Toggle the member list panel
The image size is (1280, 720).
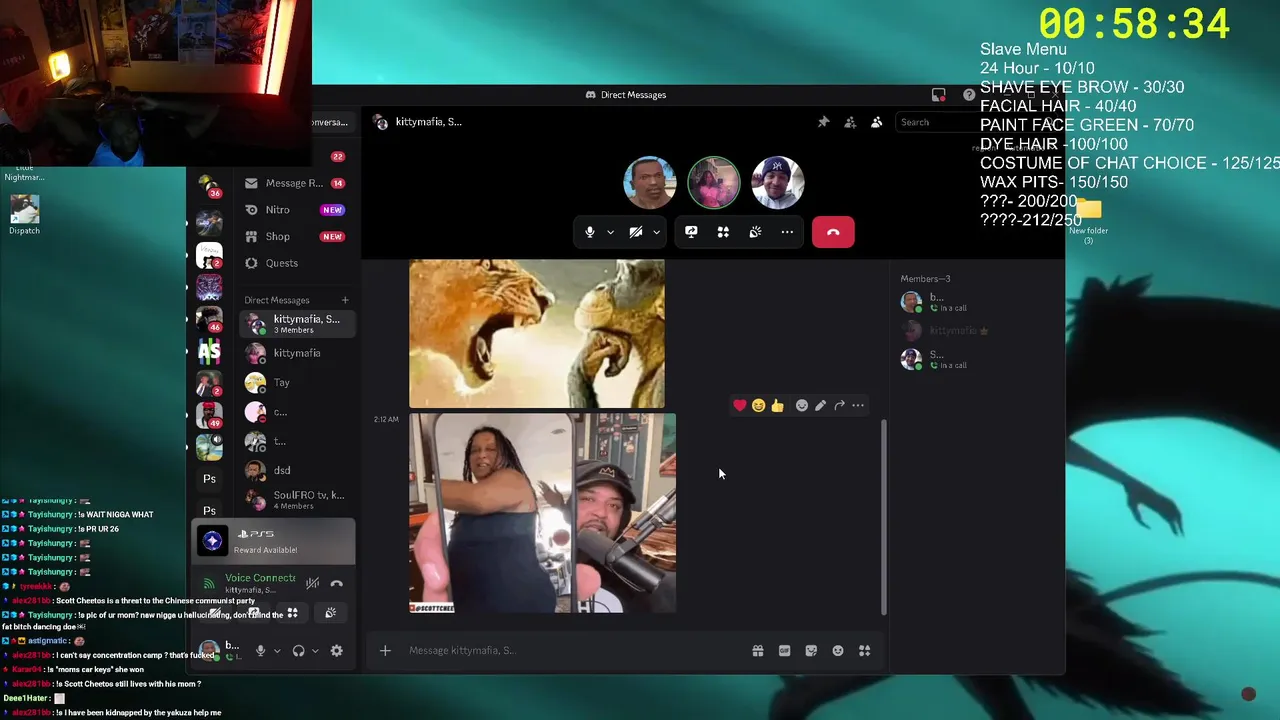(876, 122)
